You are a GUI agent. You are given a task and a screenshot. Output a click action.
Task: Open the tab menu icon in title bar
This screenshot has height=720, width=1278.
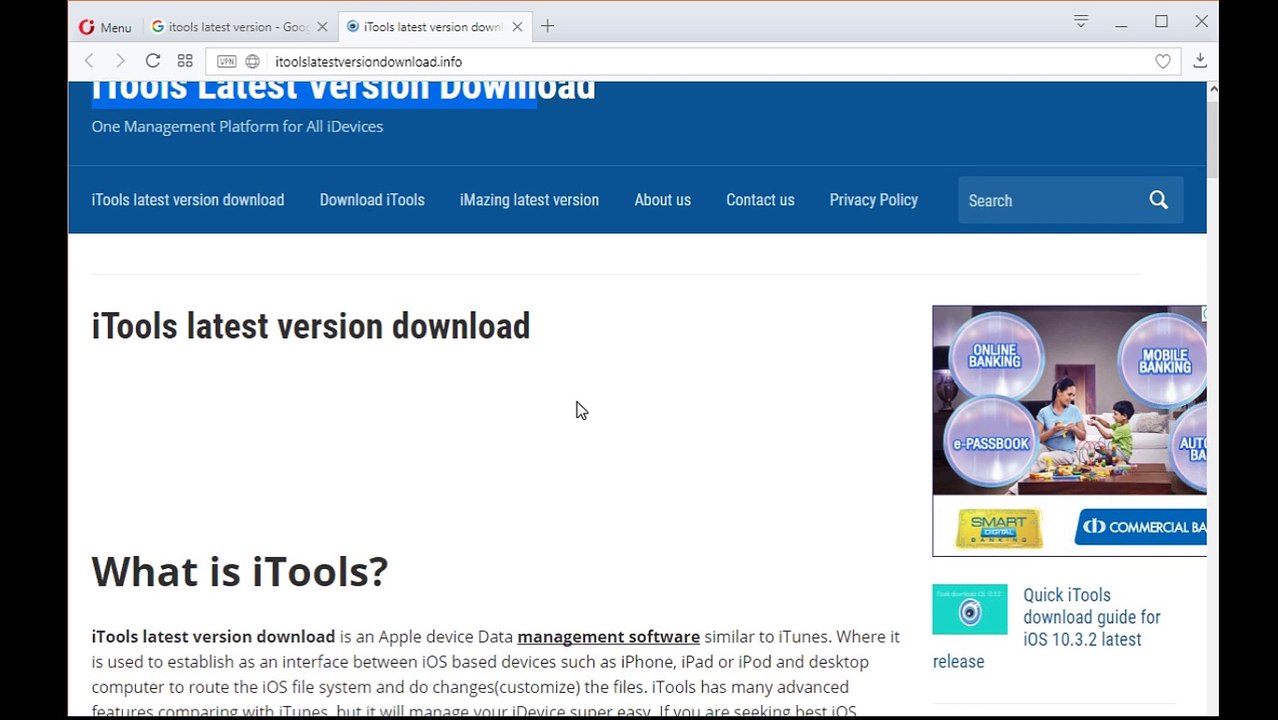point(1081,21)
